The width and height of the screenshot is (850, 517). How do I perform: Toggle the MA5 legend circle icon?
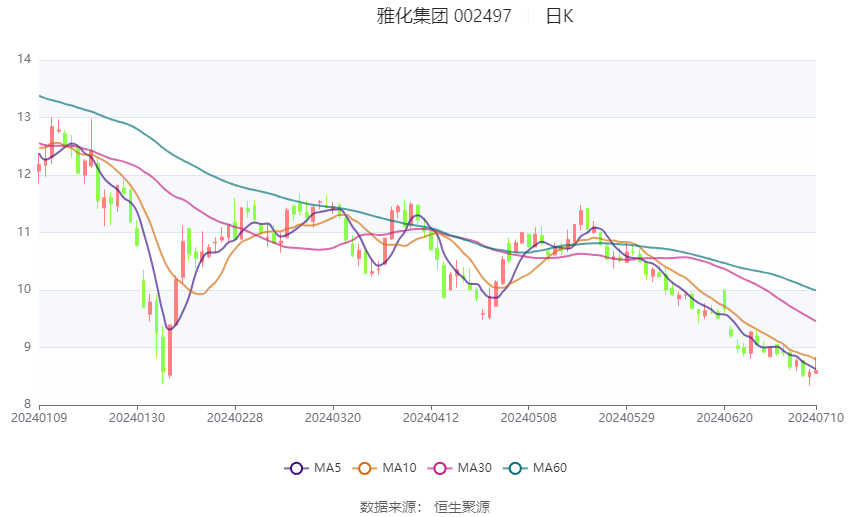(296, 468)
